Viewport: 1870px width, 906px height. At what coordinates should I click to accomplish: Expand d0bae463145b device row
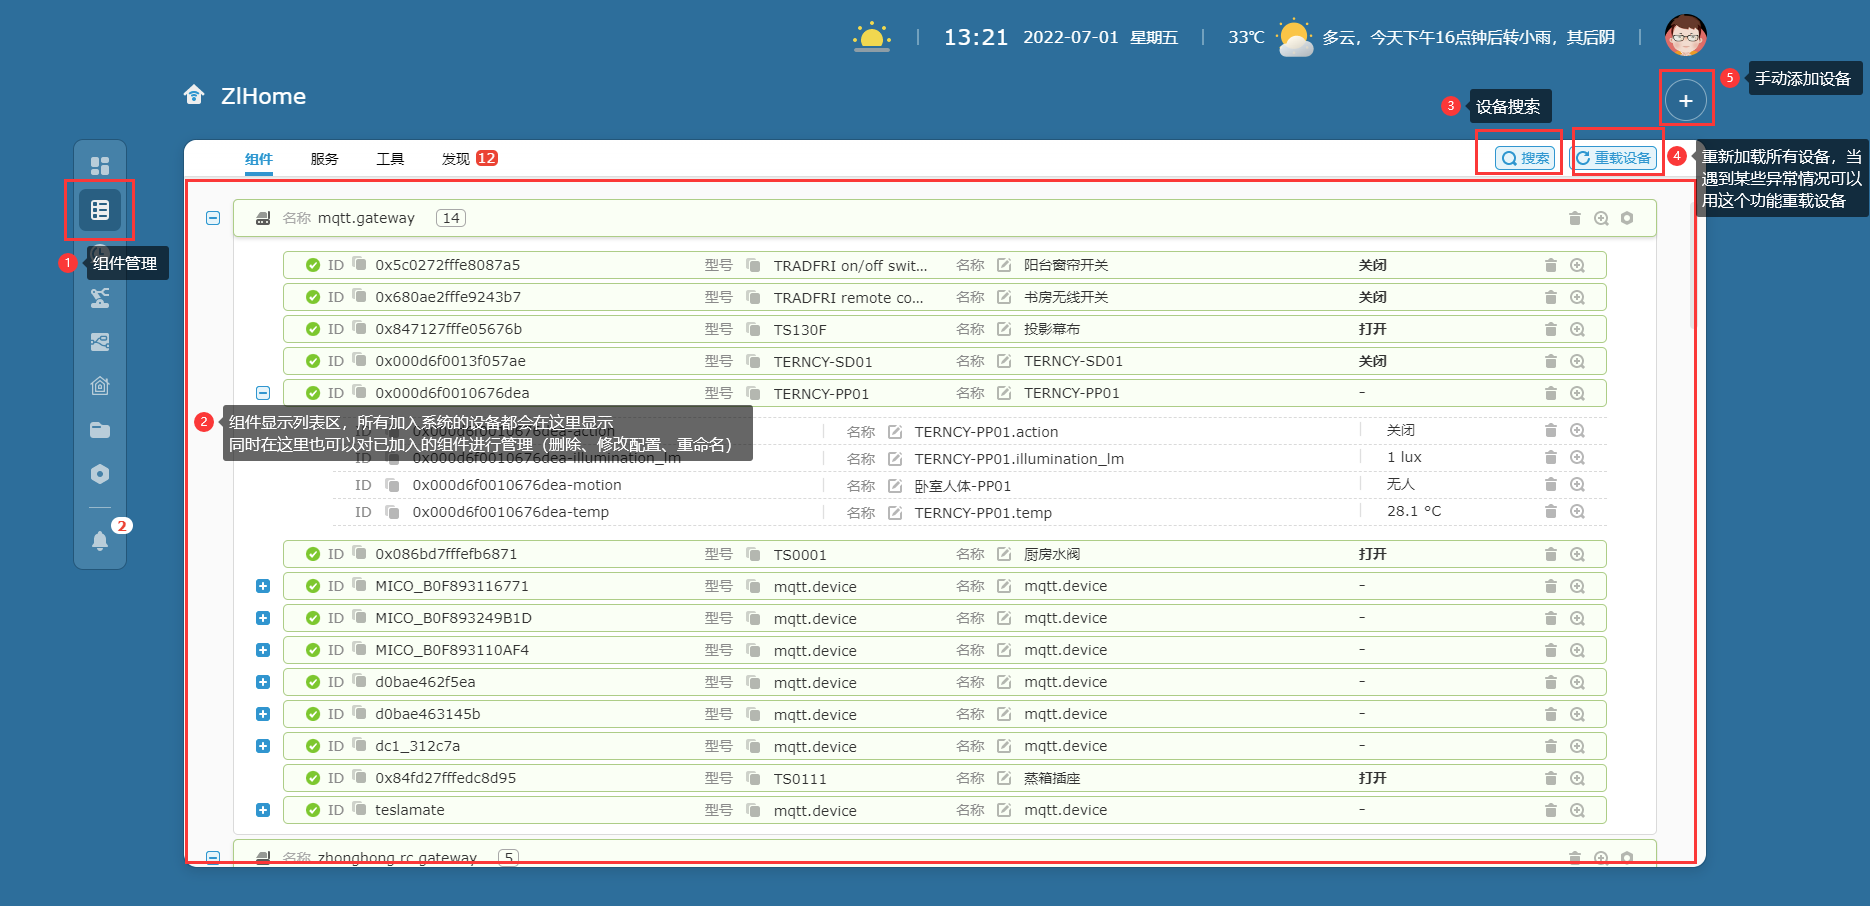(x=263, y=714)
